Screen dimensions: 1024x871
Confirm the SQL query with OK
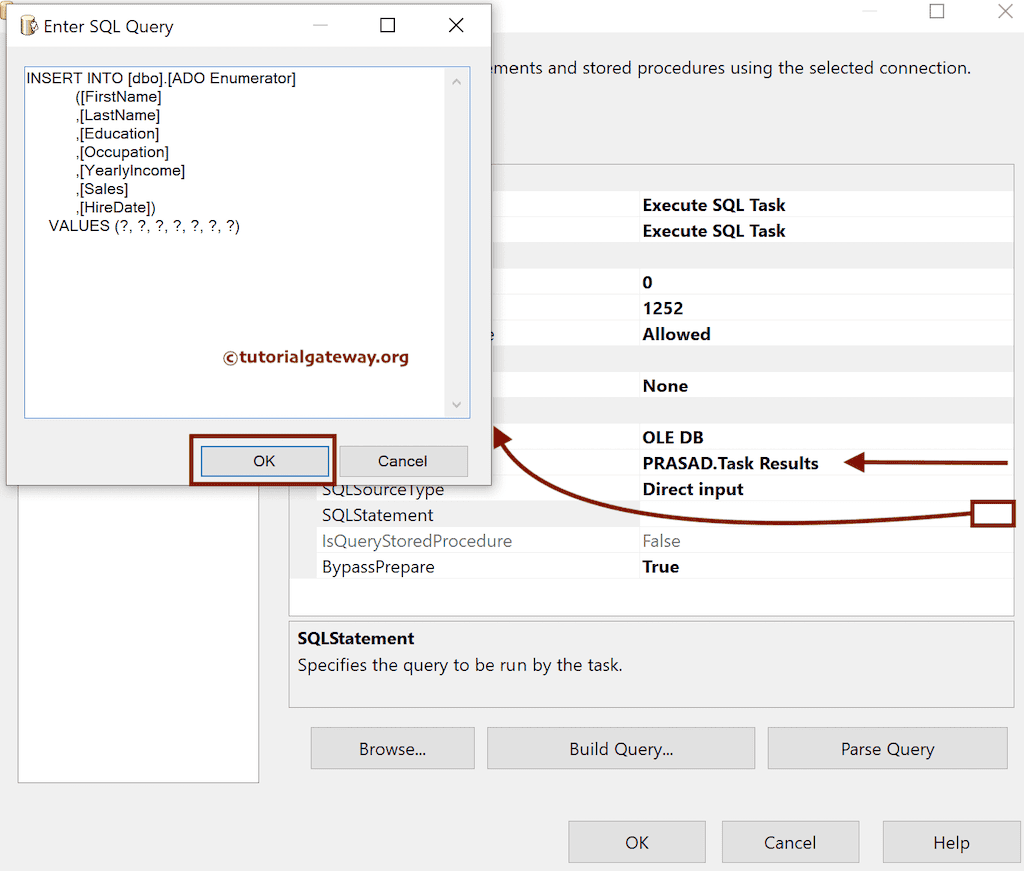[263, 461]
